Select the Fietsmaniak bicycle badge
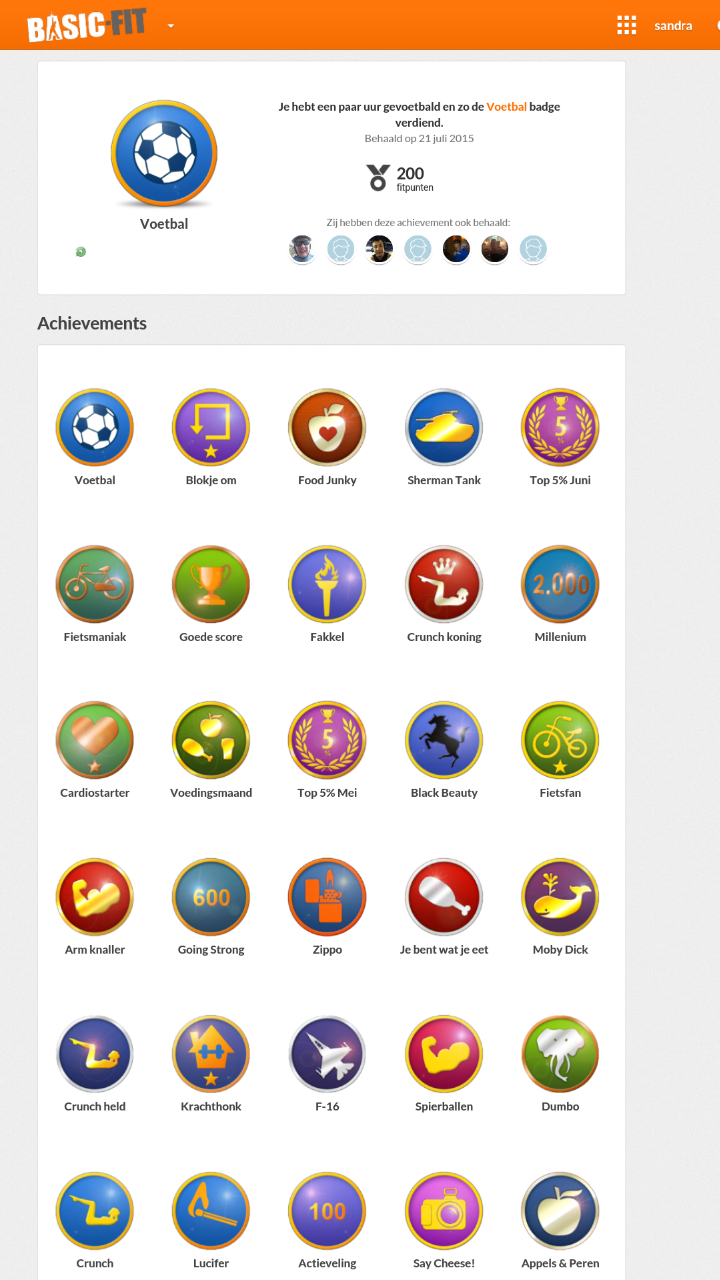Viewport: 720px width, 1280px height. point(95,584)
